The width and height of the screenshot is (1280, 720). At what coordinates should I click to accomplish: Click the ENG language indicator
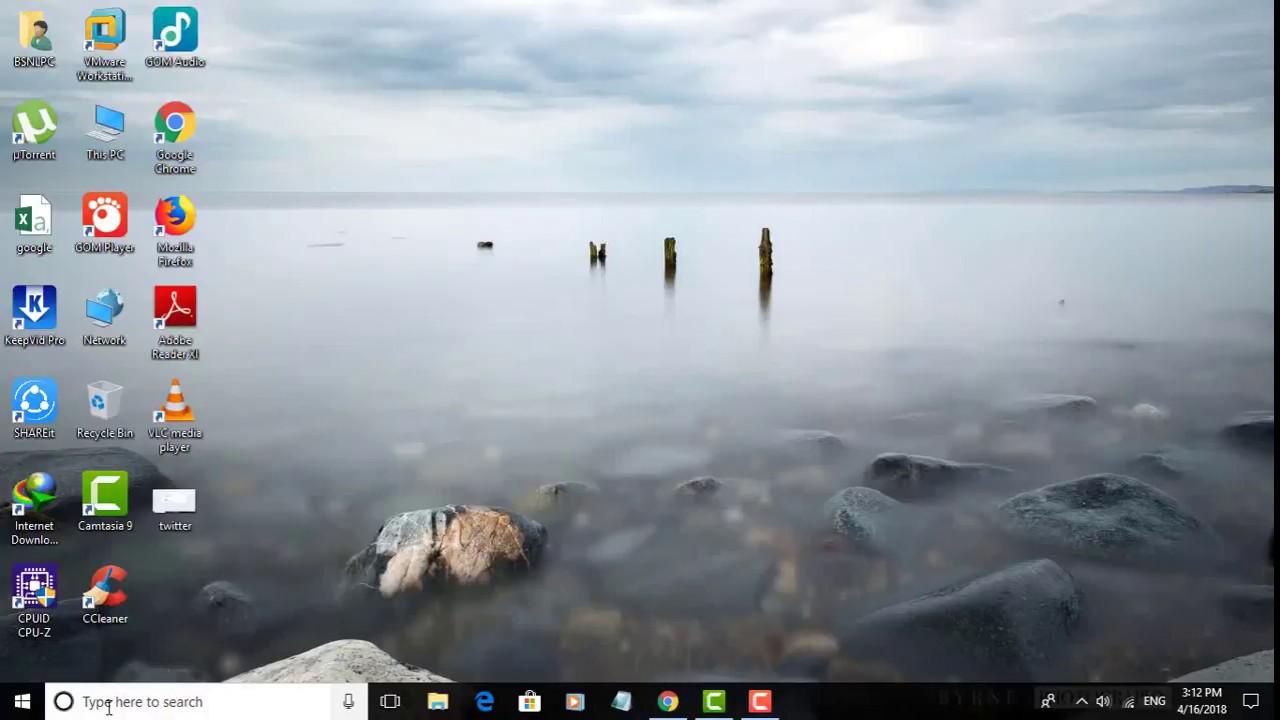(x=1154, y=702)
